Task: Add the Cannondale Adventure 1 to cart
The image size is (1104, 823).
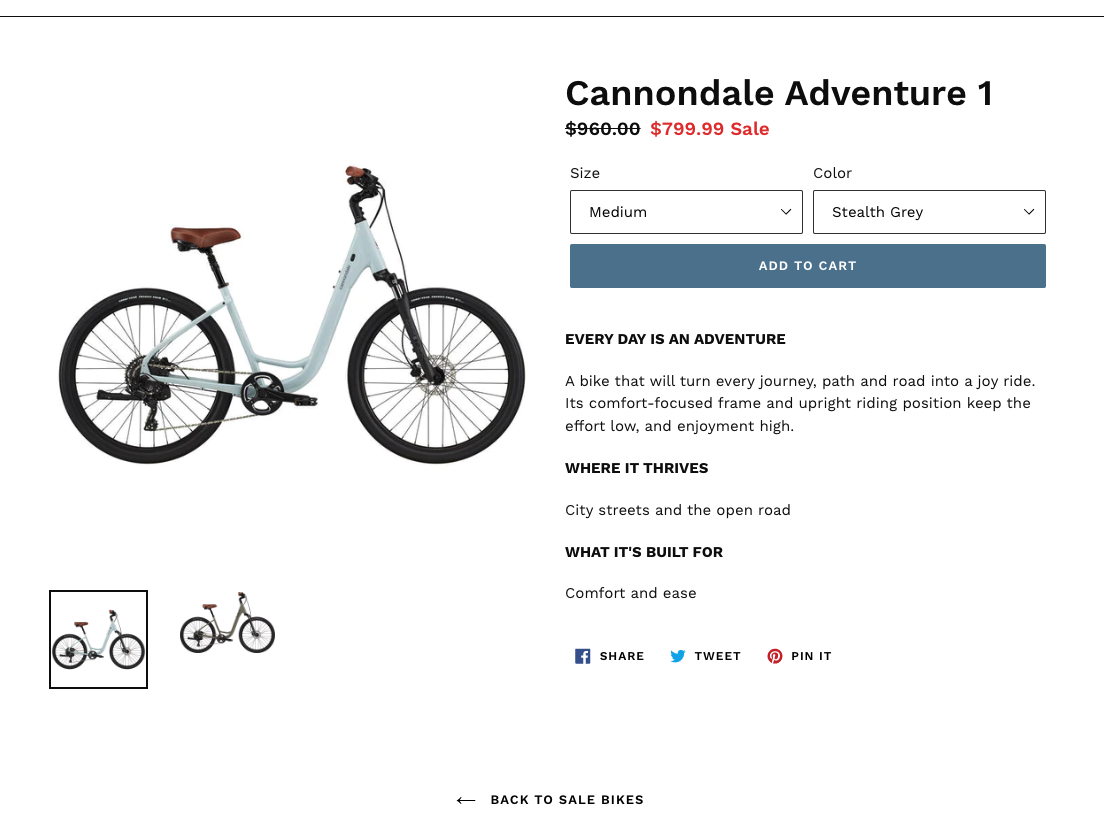Action: (807, 266)
